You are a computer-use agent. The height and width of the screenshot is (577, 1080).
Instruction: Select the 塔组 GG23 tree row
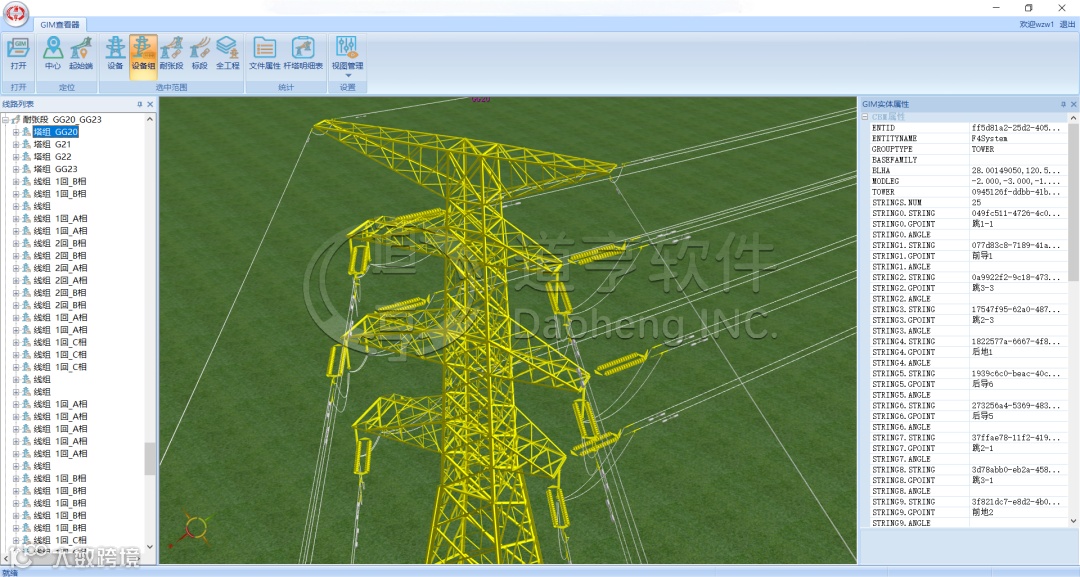point(55,169)
